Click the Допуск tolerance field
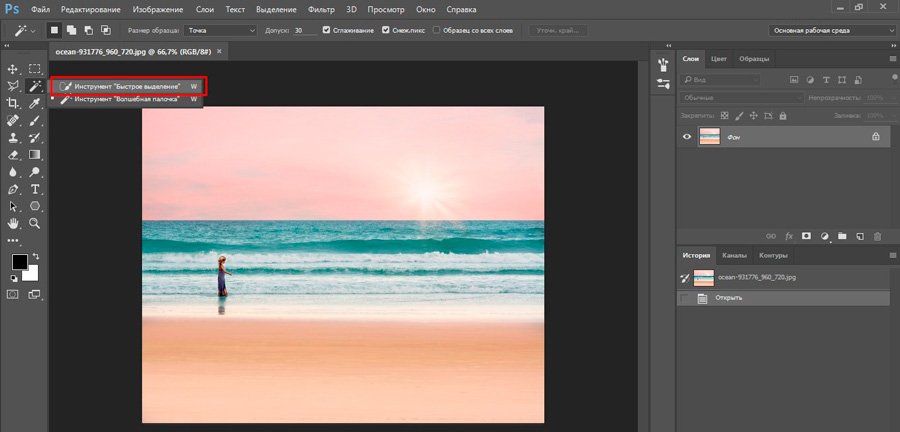This screenshot has height=432, width=900. 304,30
